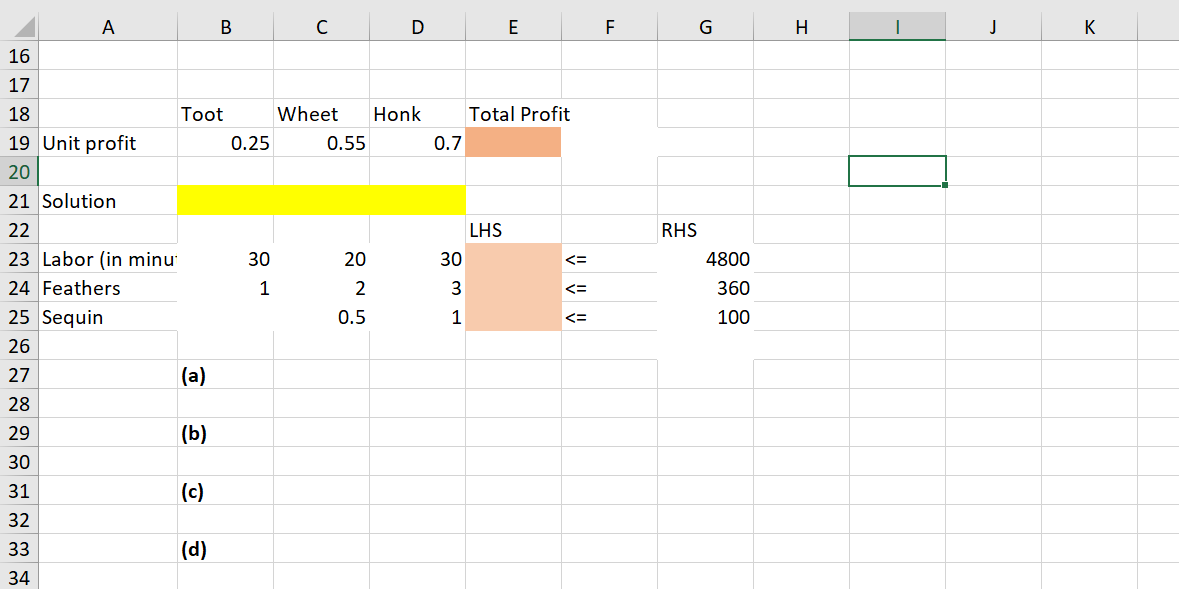1179x589 pixels.
Task: Click the '<=' sign in Feathers row
Action: tap(609, 287)
